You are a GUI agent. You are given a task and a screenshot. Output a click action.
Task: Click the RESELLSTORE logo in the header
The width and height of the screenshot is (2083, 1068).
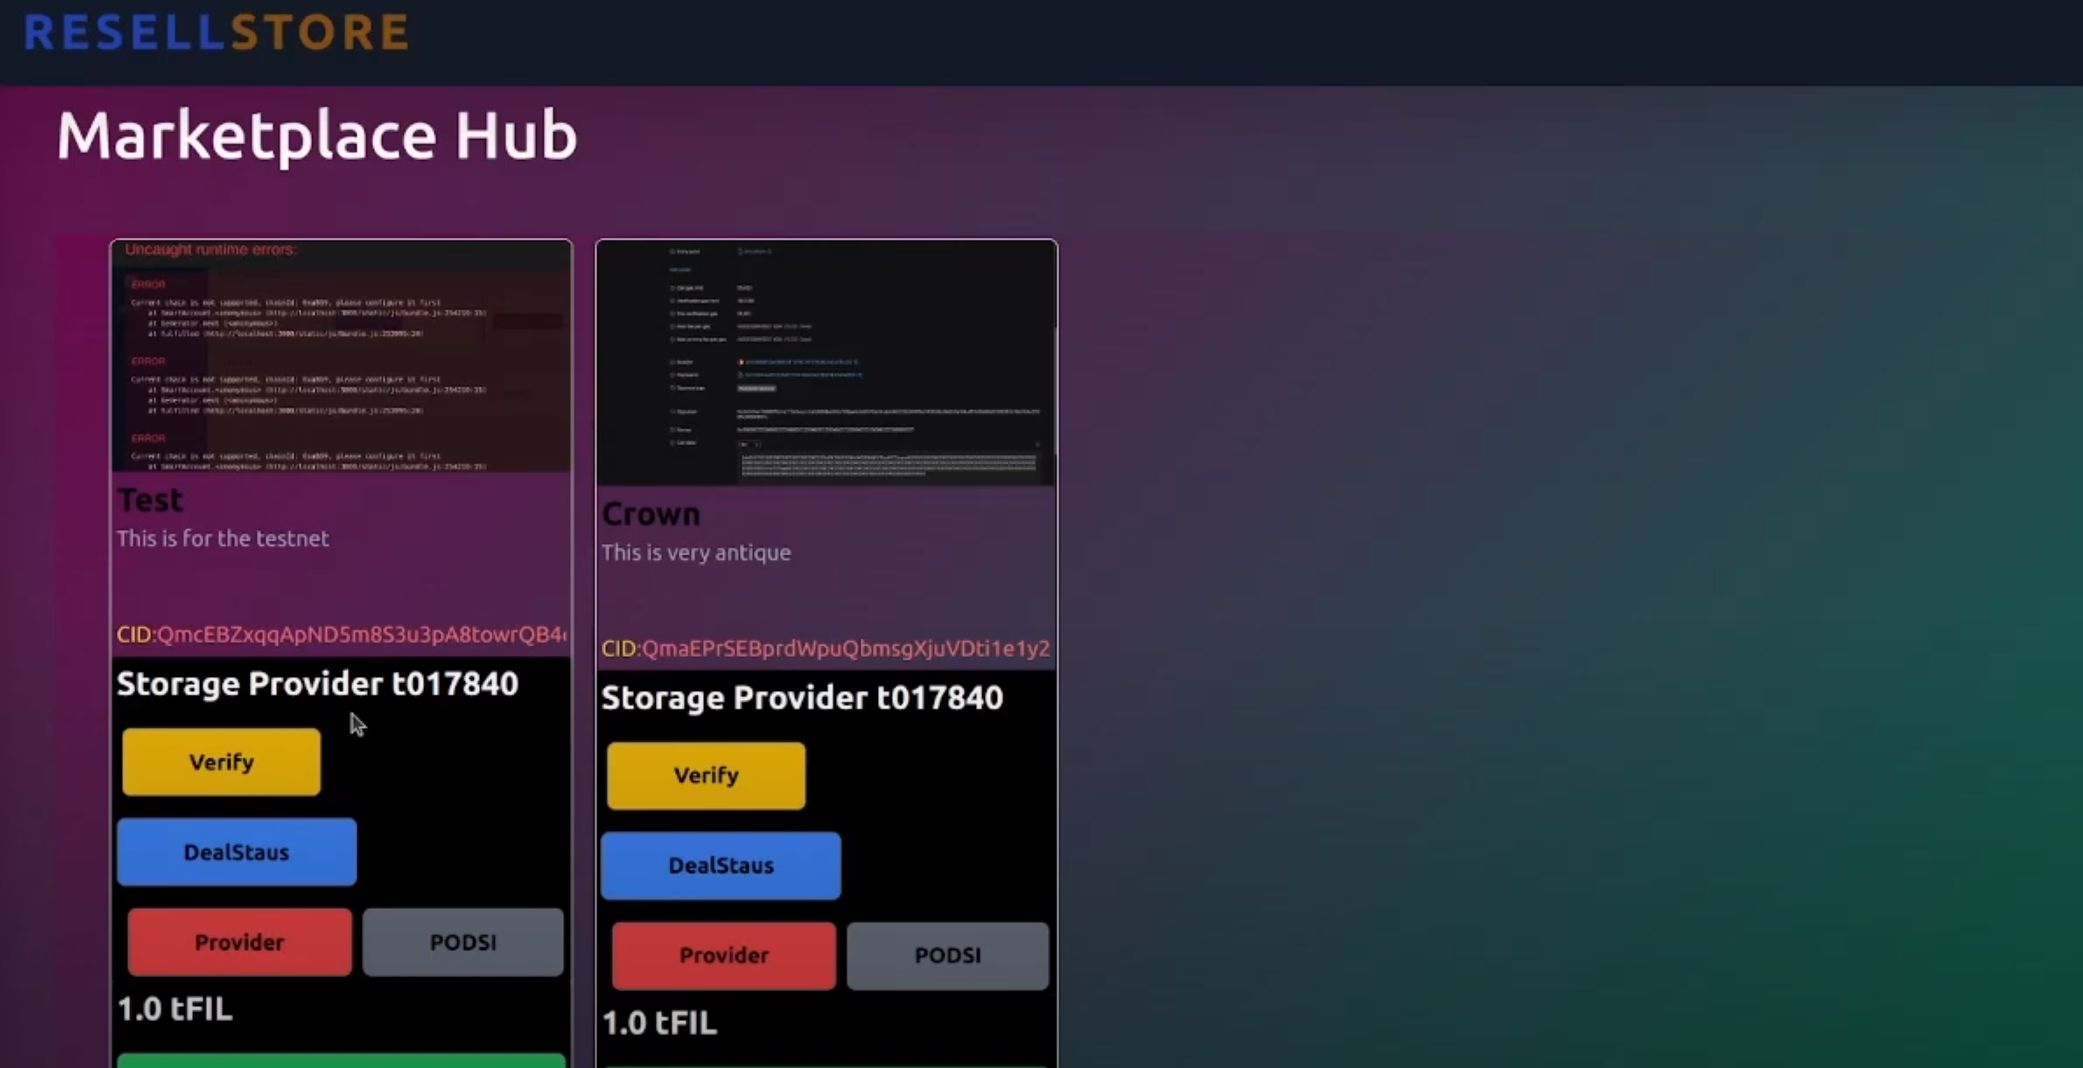pyautogui.click(x=217, y=32)
